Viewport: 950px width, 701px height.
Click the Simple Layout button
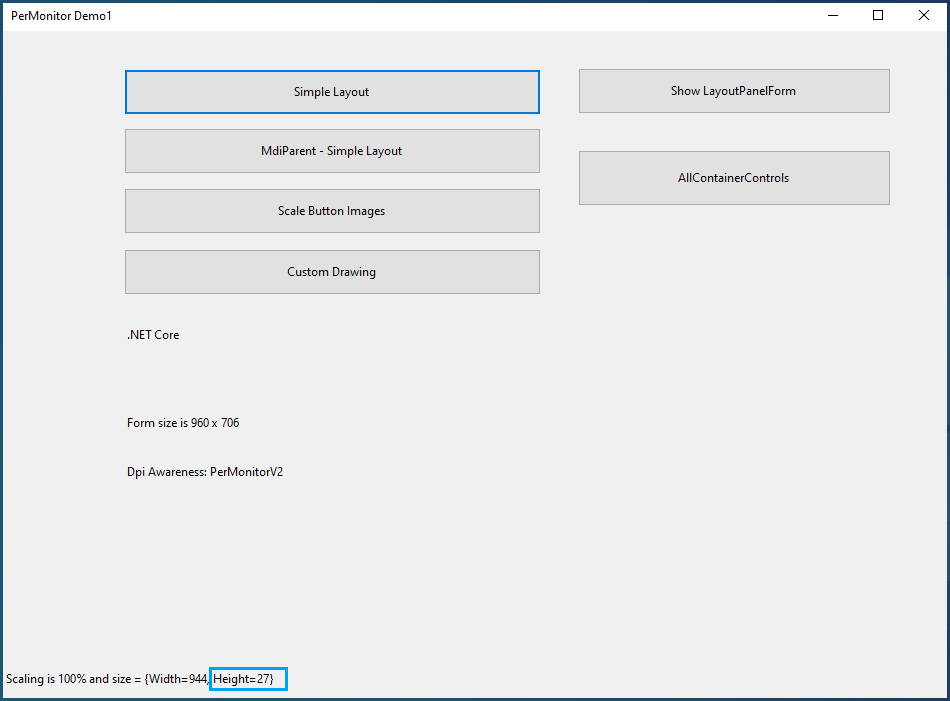(331, 91)
